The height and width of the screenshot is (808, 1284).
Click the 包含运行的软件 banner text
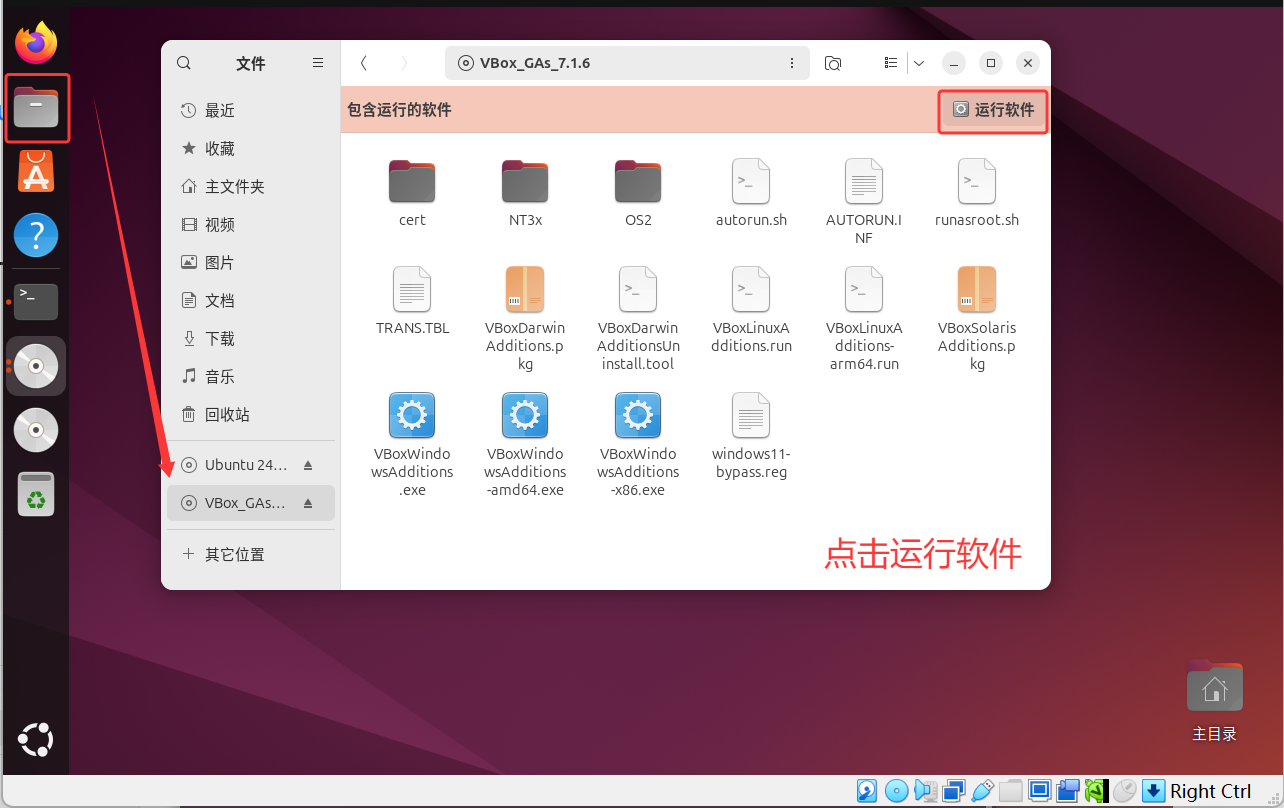click(399, 110)
